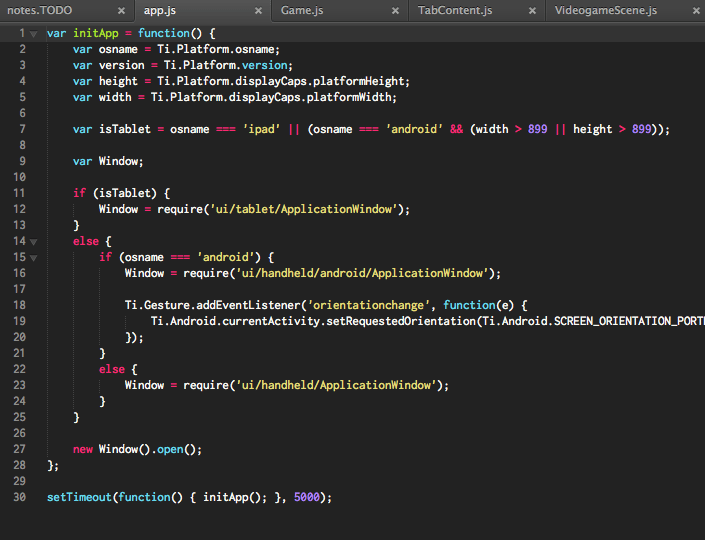Click 'platformWidth' on line 5
The width and height of the screenshot is (705, 540).
(x=349, y=97)
